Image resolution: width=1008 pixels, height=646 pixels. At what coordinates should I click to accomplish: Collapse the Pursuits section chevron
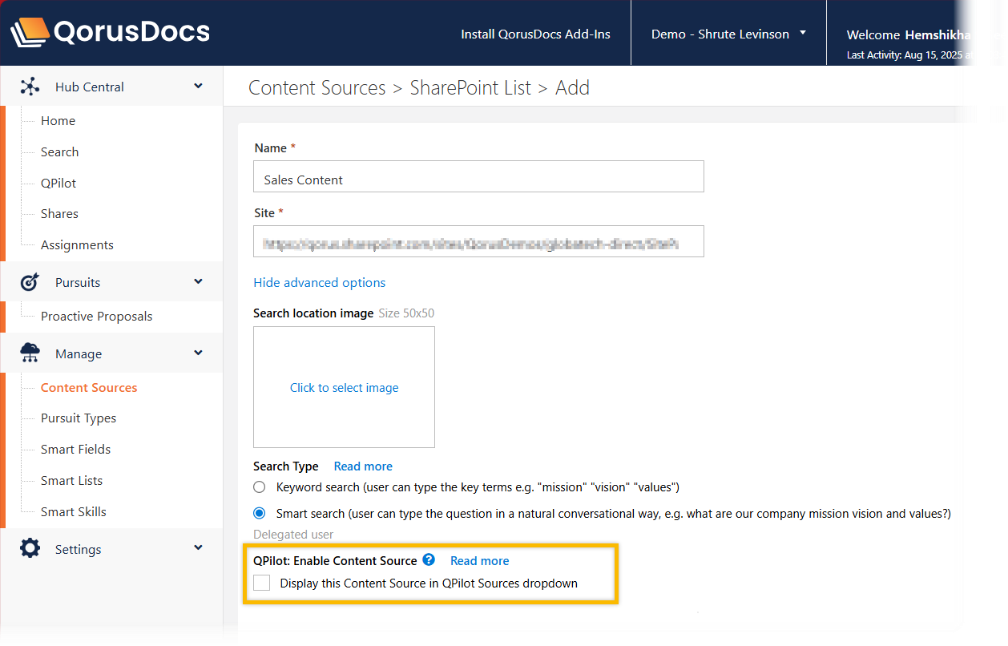pyautogui.click(x=198, y=282)
